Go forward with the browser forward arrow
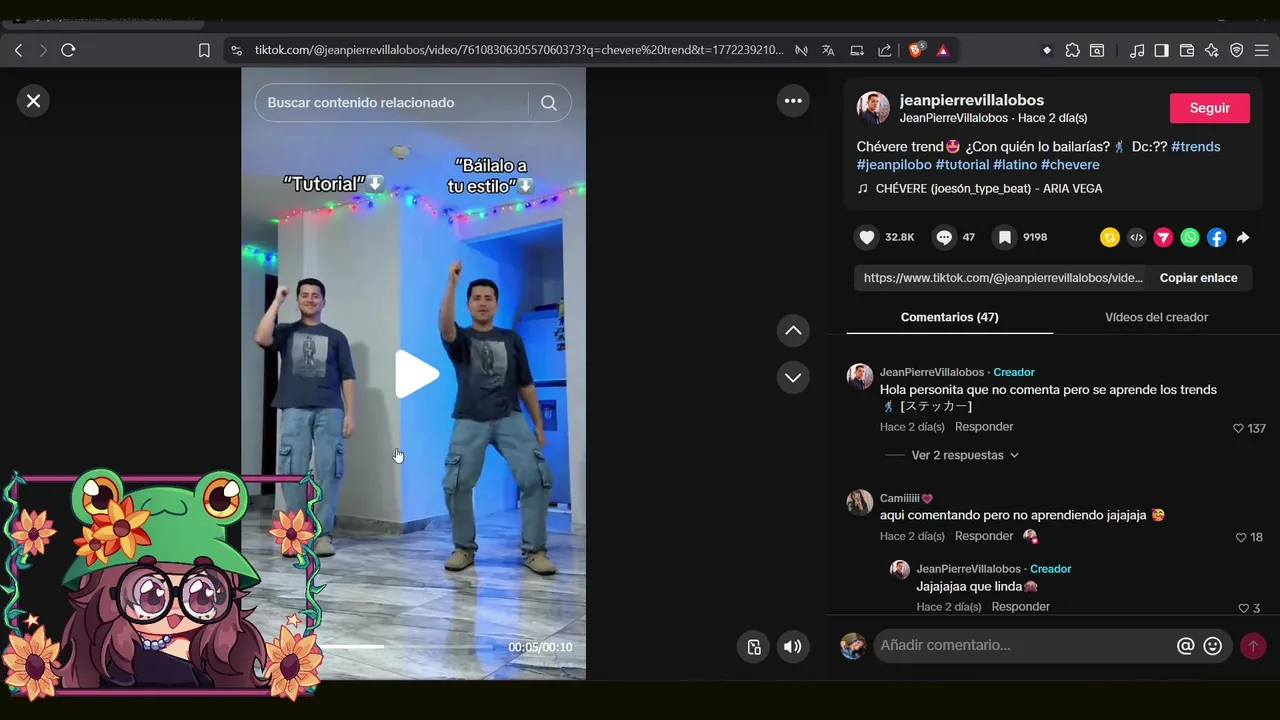This screenshot has width=1280, height=720. 43,50
